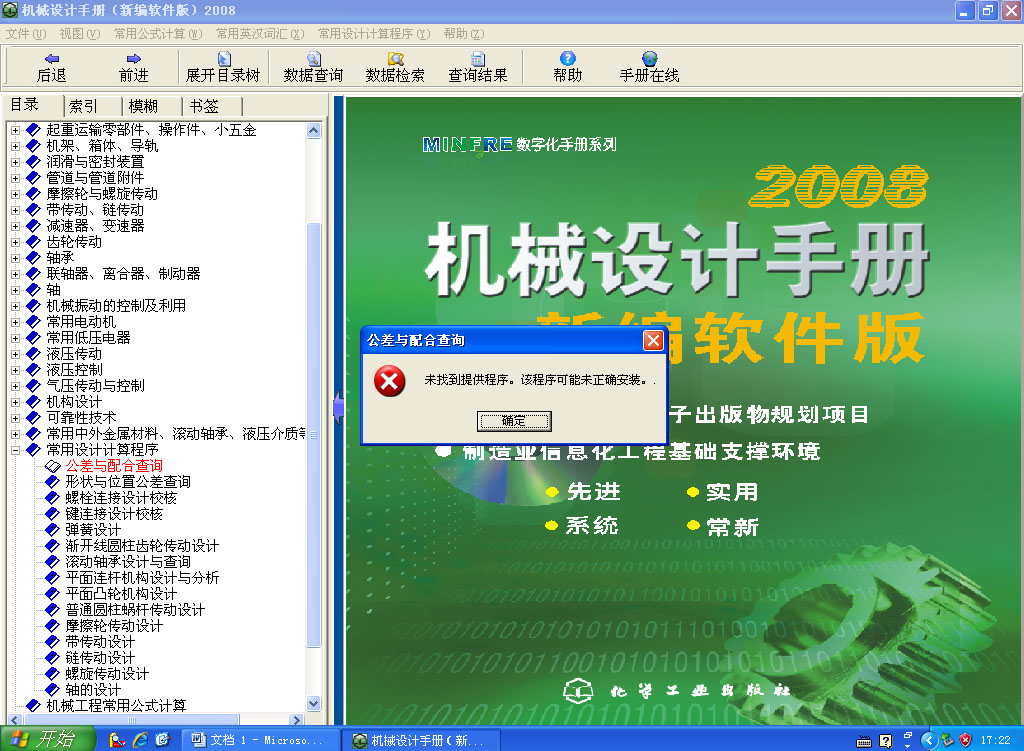
Task: Switch to the 模糊 tab
Action: 143,106
